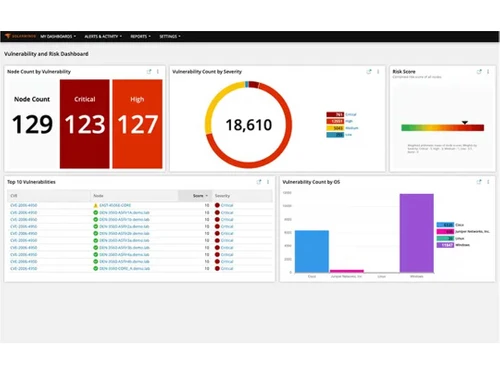500x375 pixels.
Task: Open the kebab menu on the Risk Score widget
Action: [x=488, y=71]
